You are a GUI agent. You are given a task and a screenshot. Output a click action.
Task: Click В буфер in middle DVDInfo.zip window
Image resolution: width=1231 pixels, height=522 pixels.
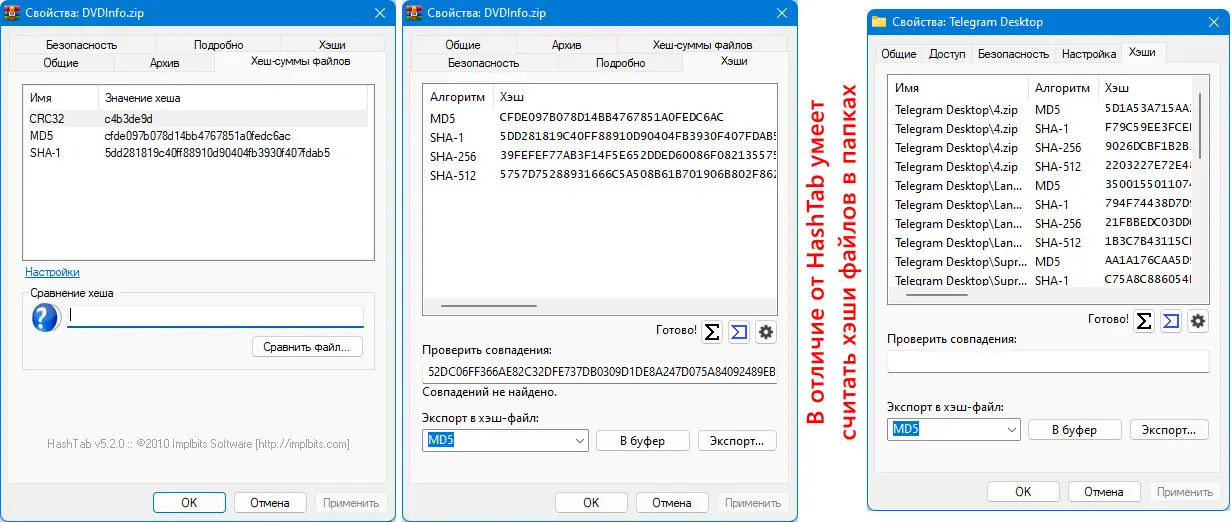[x=641, y=441]
